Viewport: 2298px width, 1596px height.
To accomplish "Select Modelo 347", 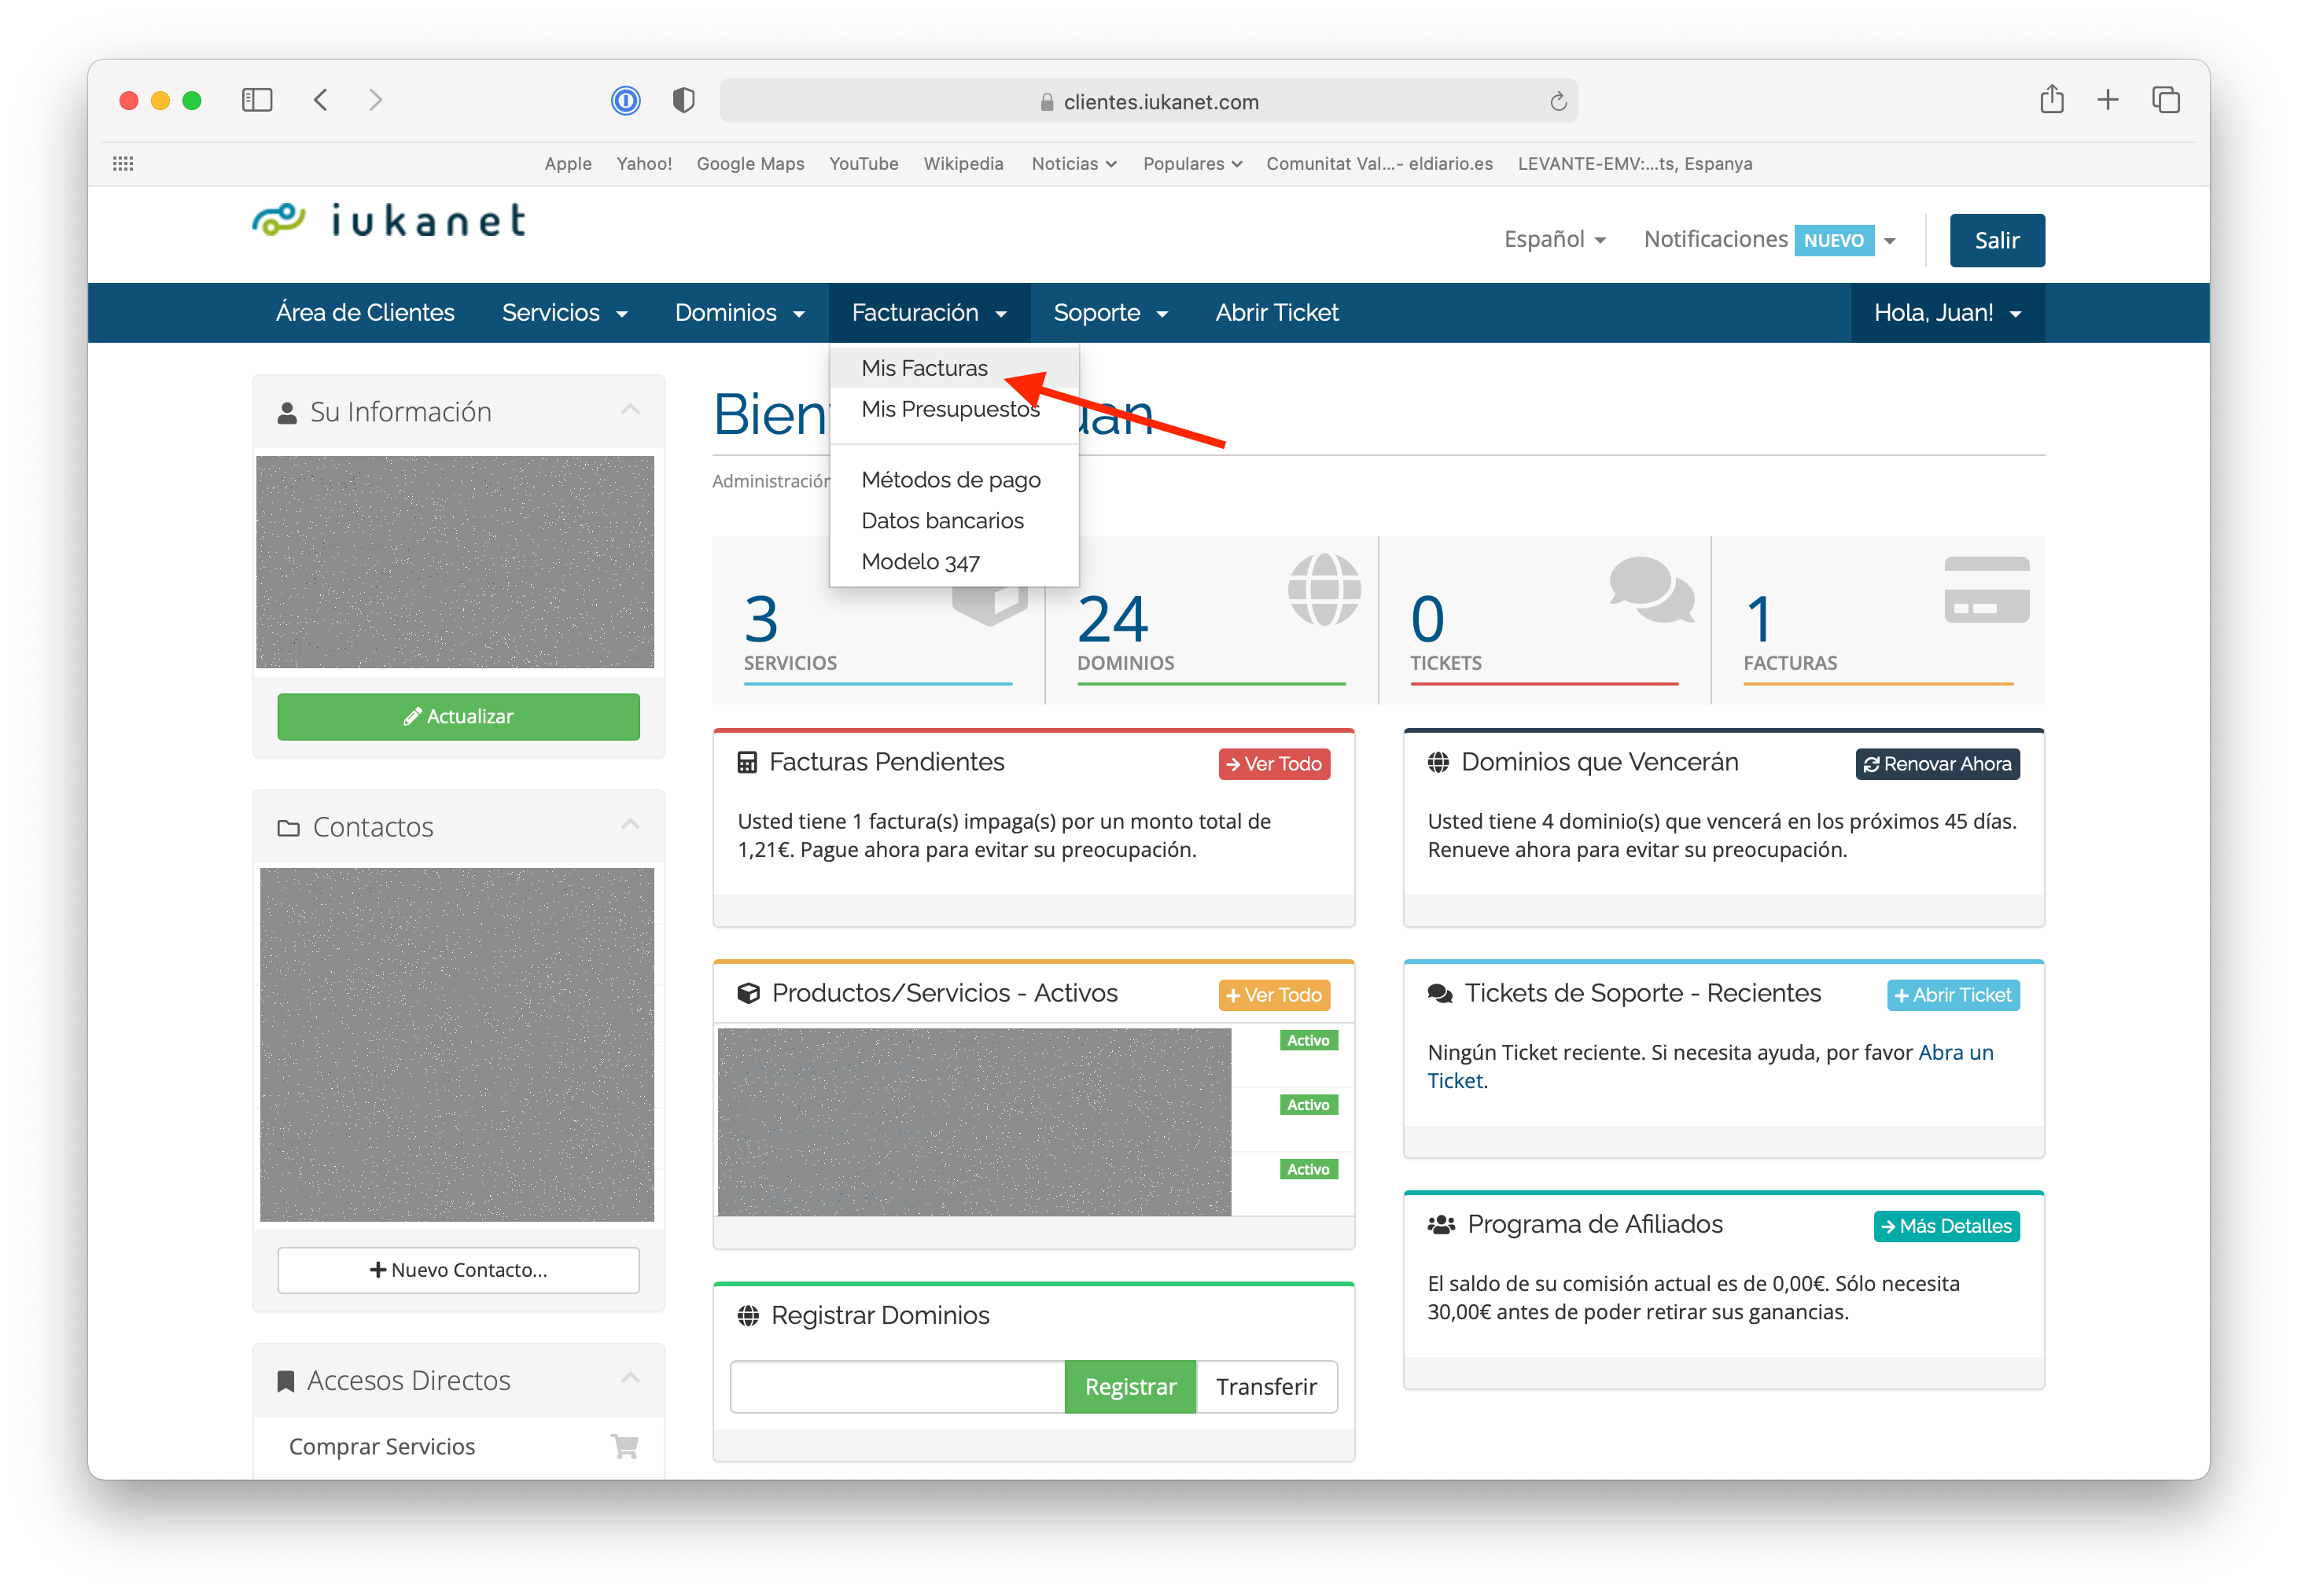I will (954, 562).
